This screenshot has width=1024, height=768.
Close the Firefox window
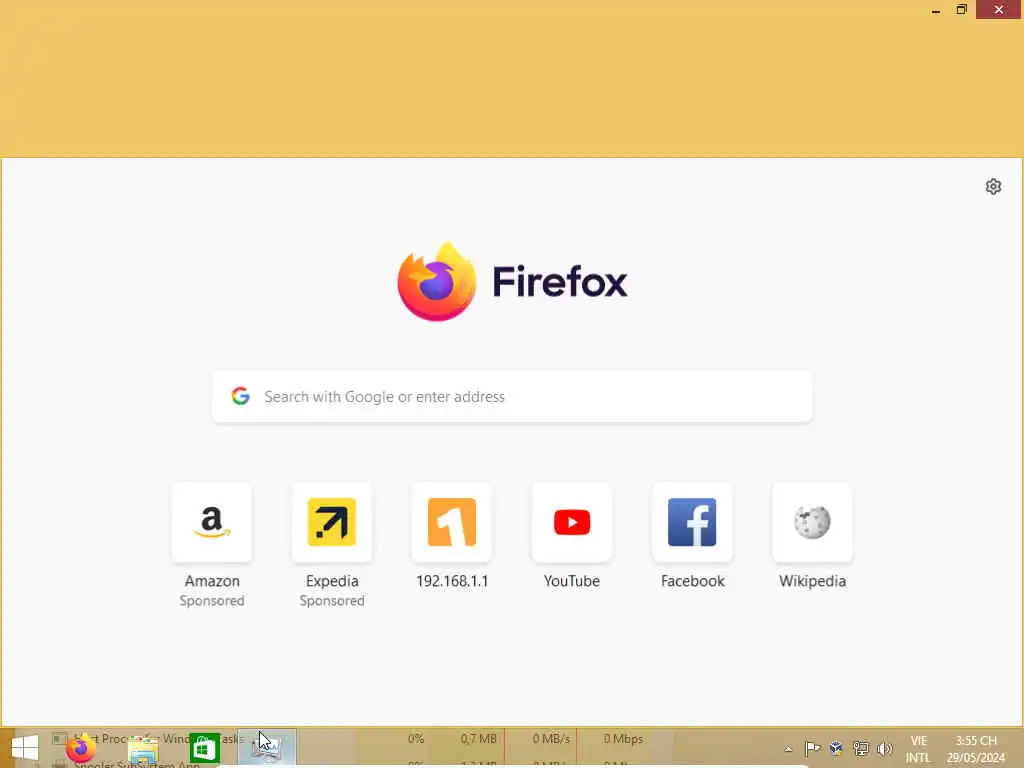coord(999,9)
